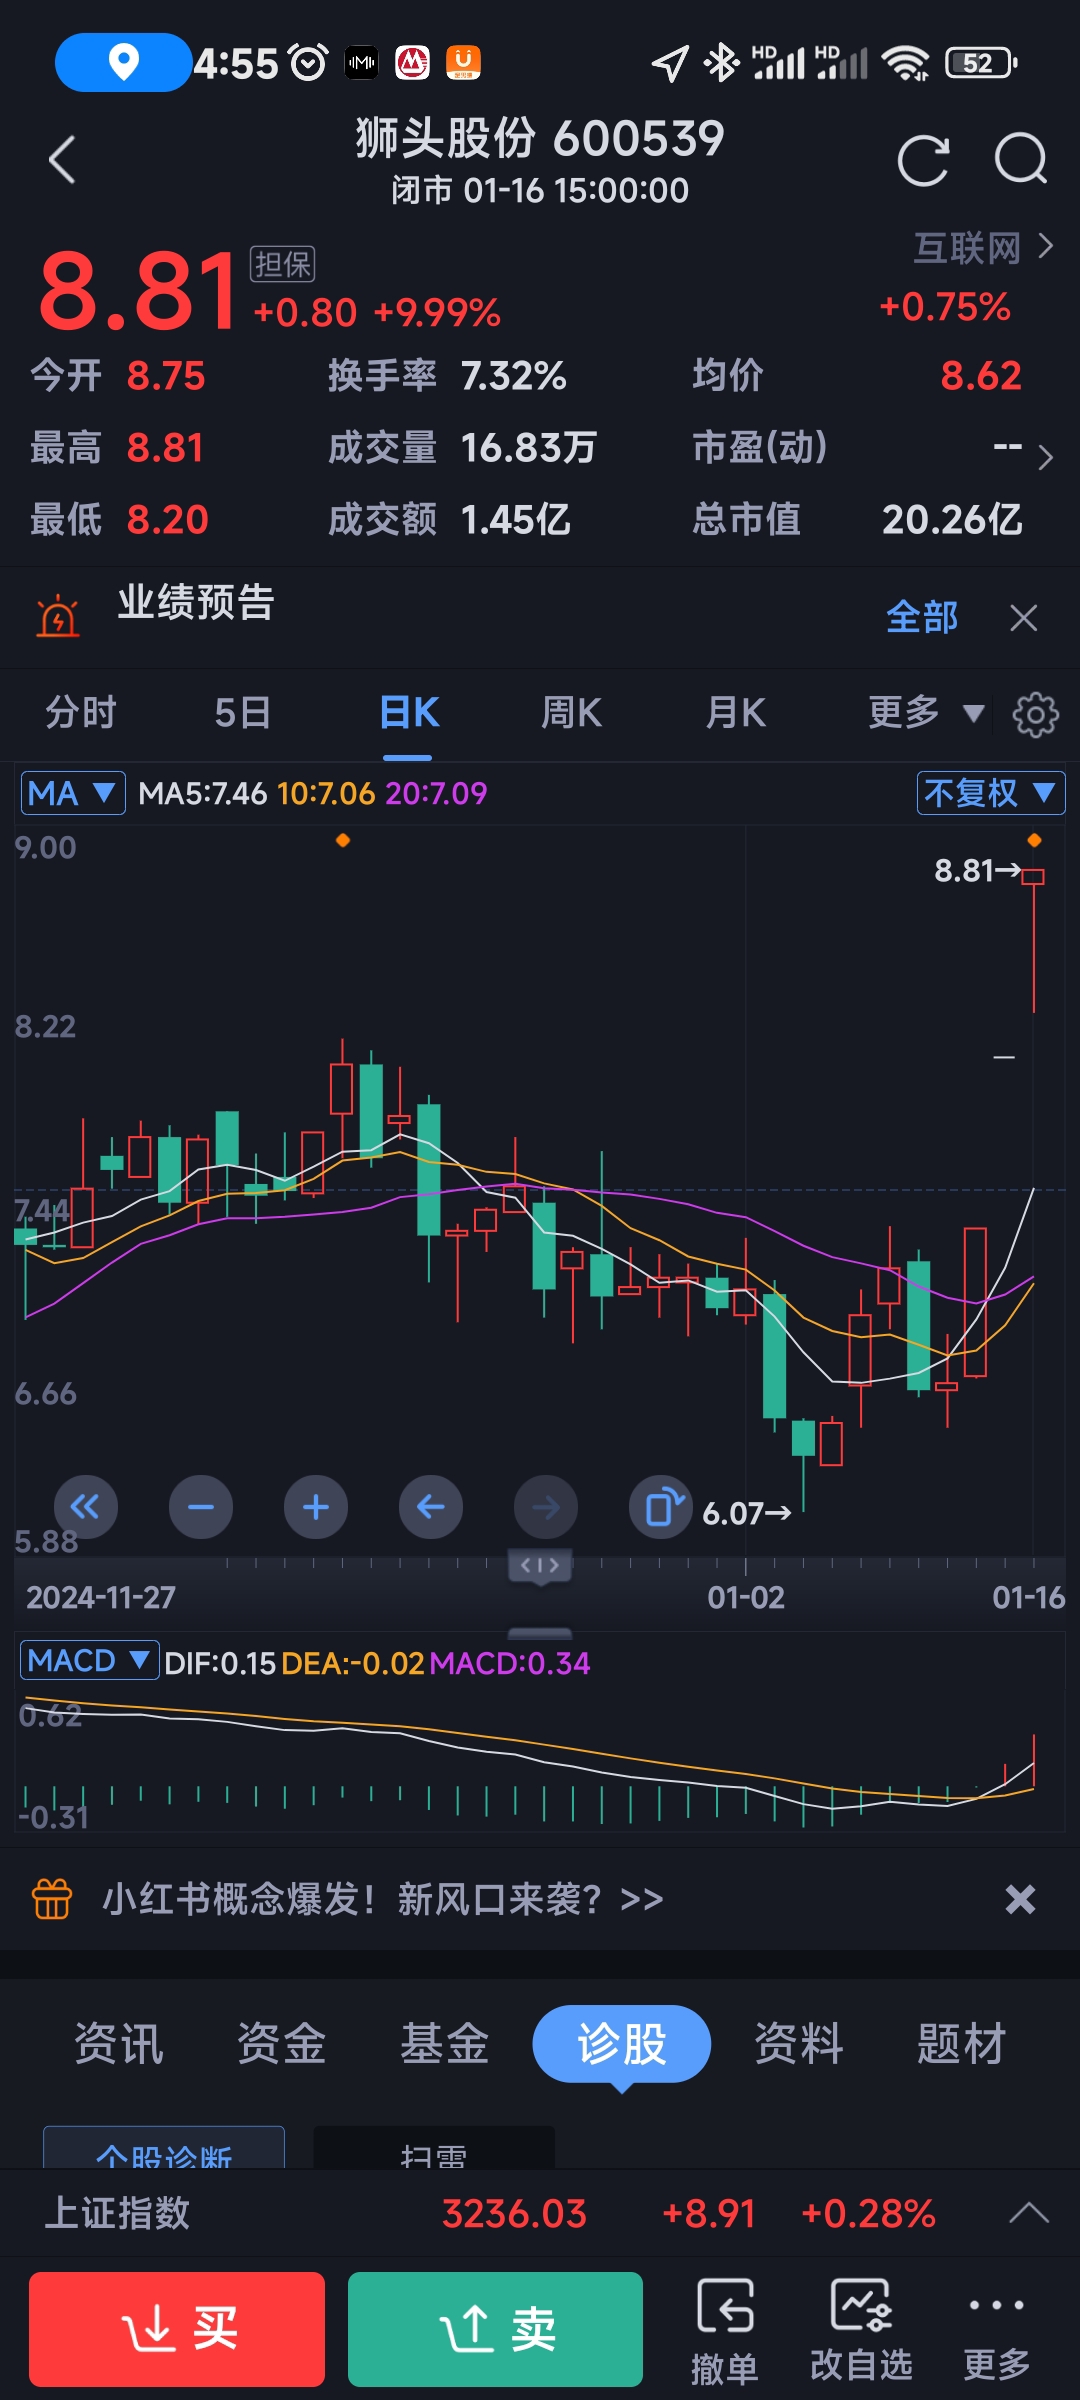Switch to the 周K chart tab
Image resolution: width=1080 pixels, height=2400 pixels.
[x=571, y=713]
